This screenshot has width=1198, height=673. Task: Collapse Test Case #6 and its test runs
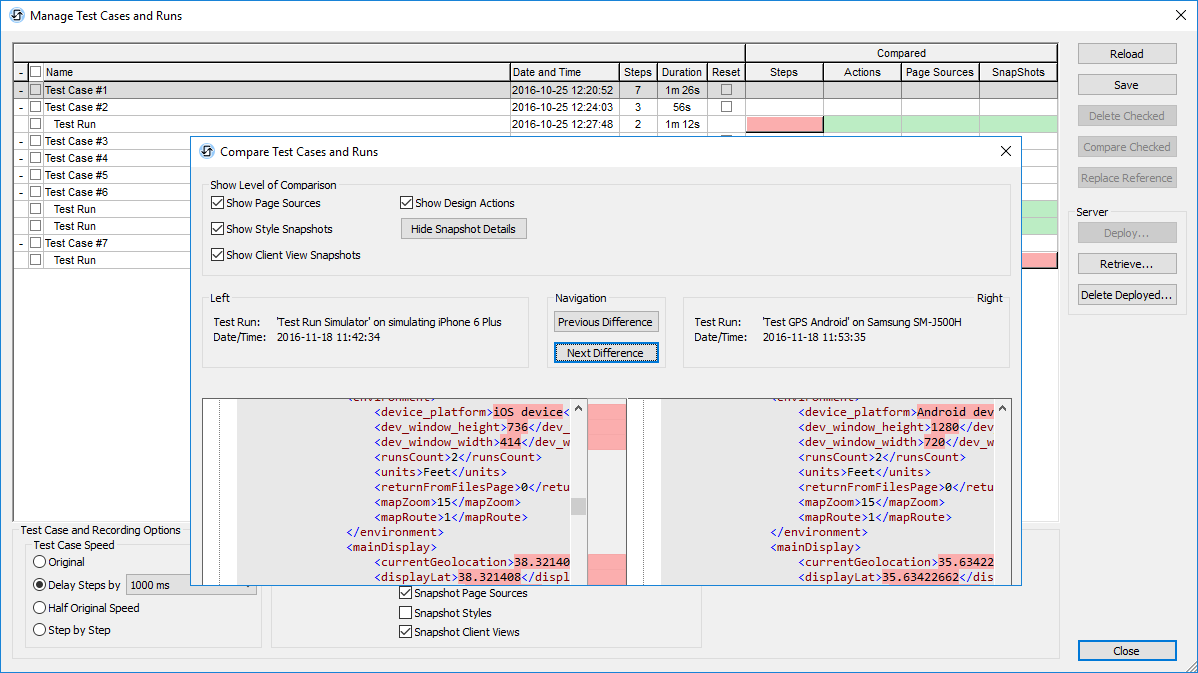(x=21, y=193)
